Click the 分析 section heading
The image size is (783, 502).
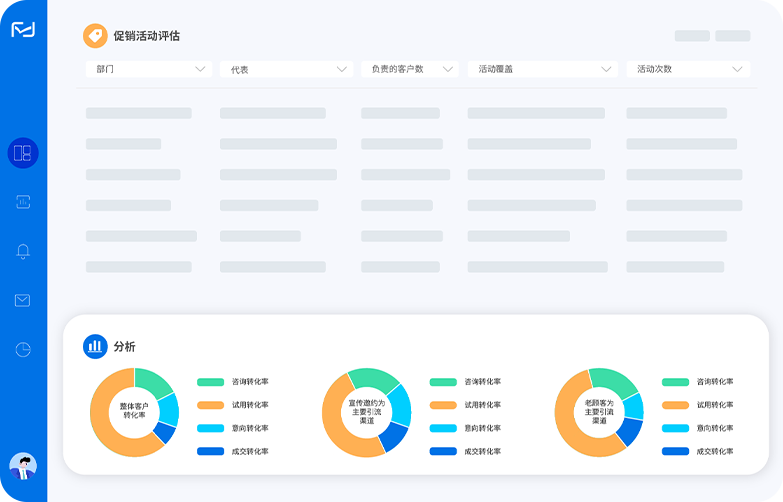point(124,347)
